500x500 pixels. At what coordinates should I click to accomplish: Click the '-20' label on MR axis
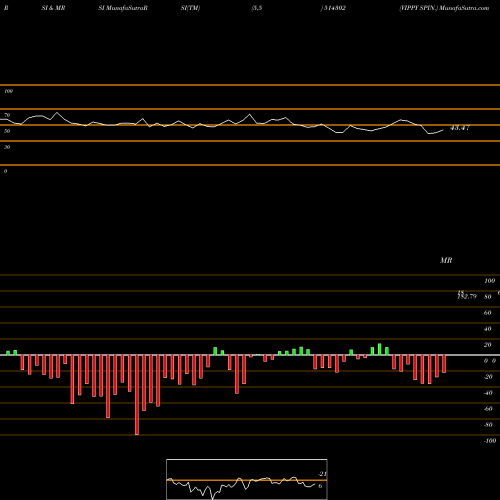(x=488, y=377)
